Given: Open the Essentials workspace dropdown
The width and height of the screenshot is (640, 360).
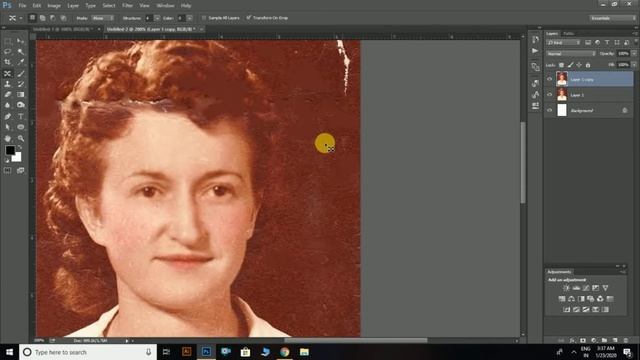Looking at the screenshot, I should (x=612, y=18).
